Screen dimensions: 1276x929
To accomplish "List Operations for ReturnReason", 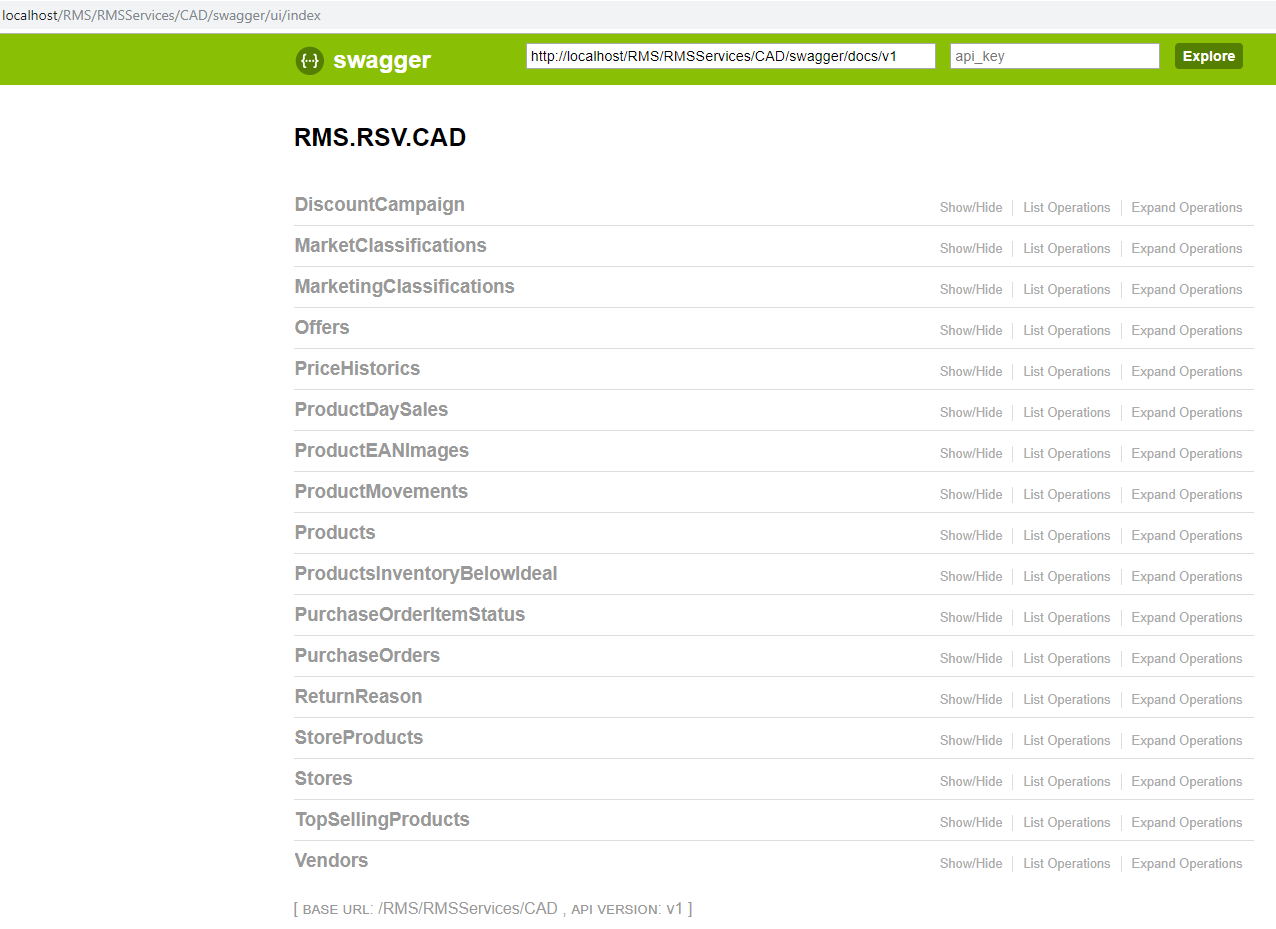I will [1066, 700].
